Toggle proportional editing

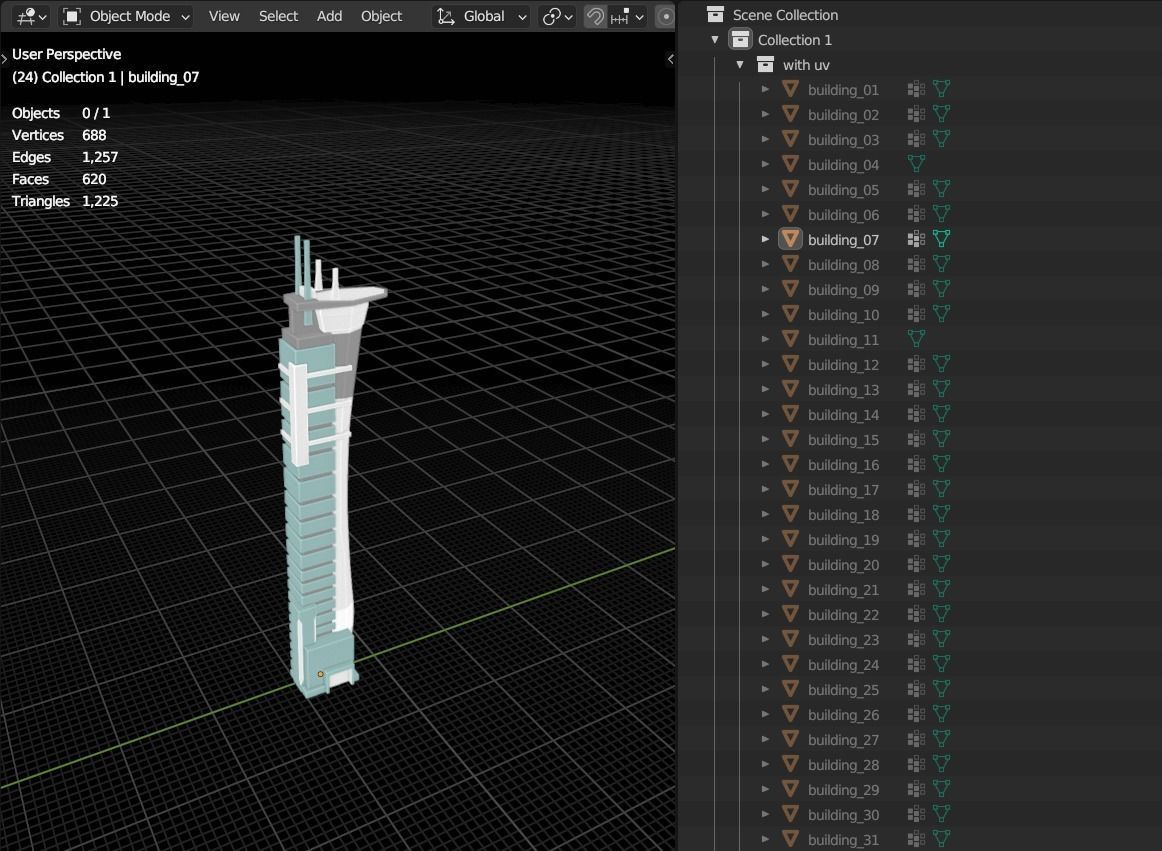(x=665, y=16)
